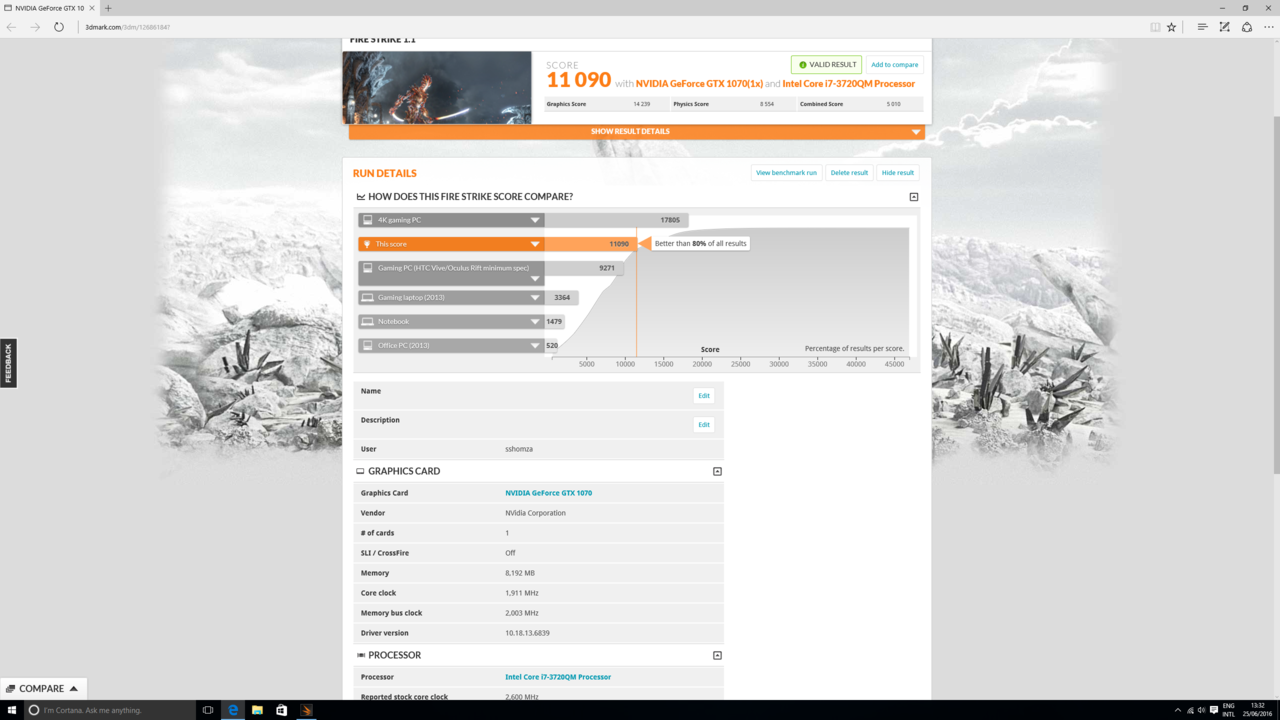
Task: Click the address bar URL
Action: pos(128,27)
